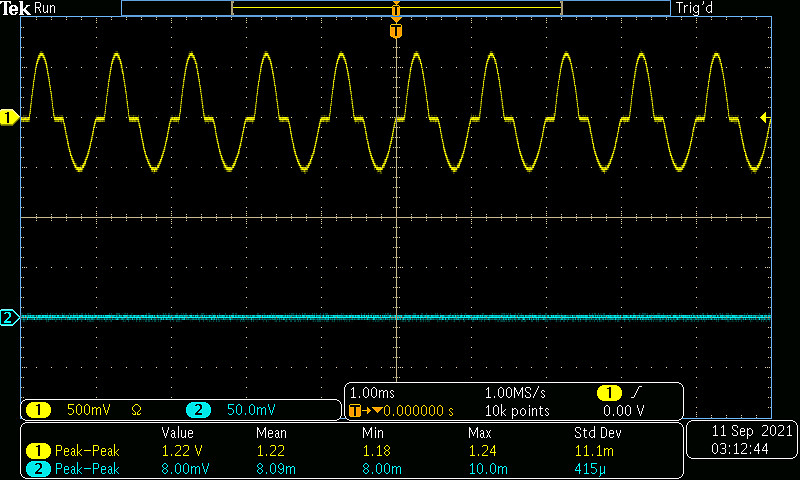Screen dimensions: 800x480
Task: Click the rising edge trigger slope icon
Action: (637, 393)
